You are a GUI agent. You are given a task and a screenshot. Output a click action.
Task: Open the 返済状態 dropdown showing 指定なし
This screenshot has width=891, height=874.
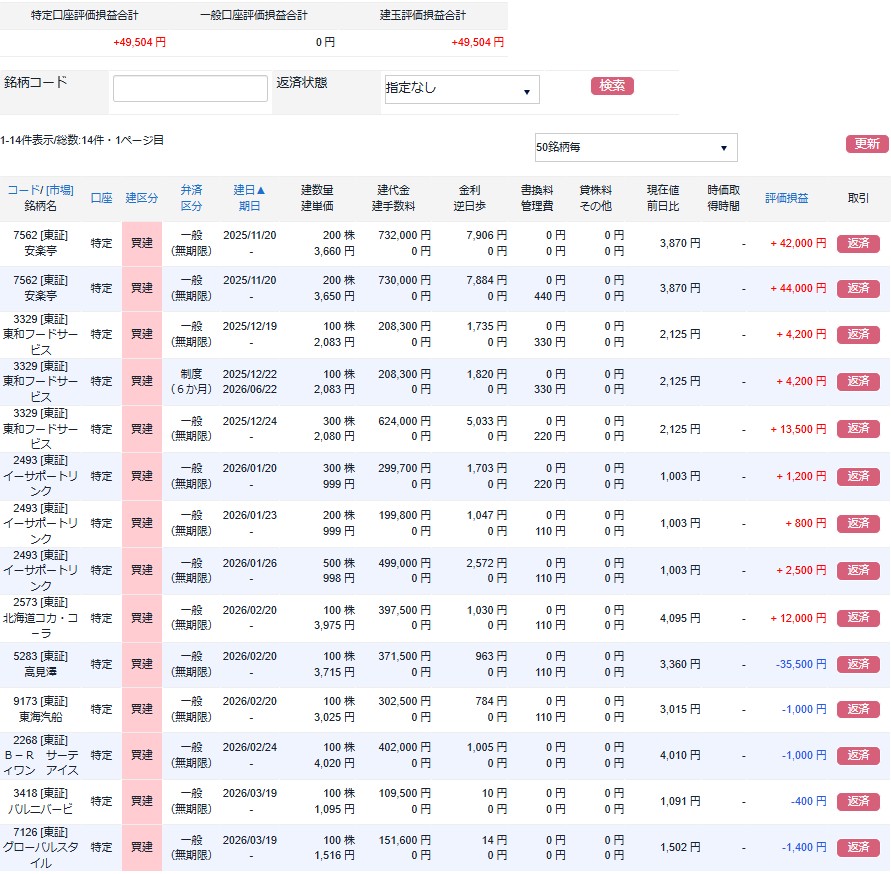click(461, 90)
